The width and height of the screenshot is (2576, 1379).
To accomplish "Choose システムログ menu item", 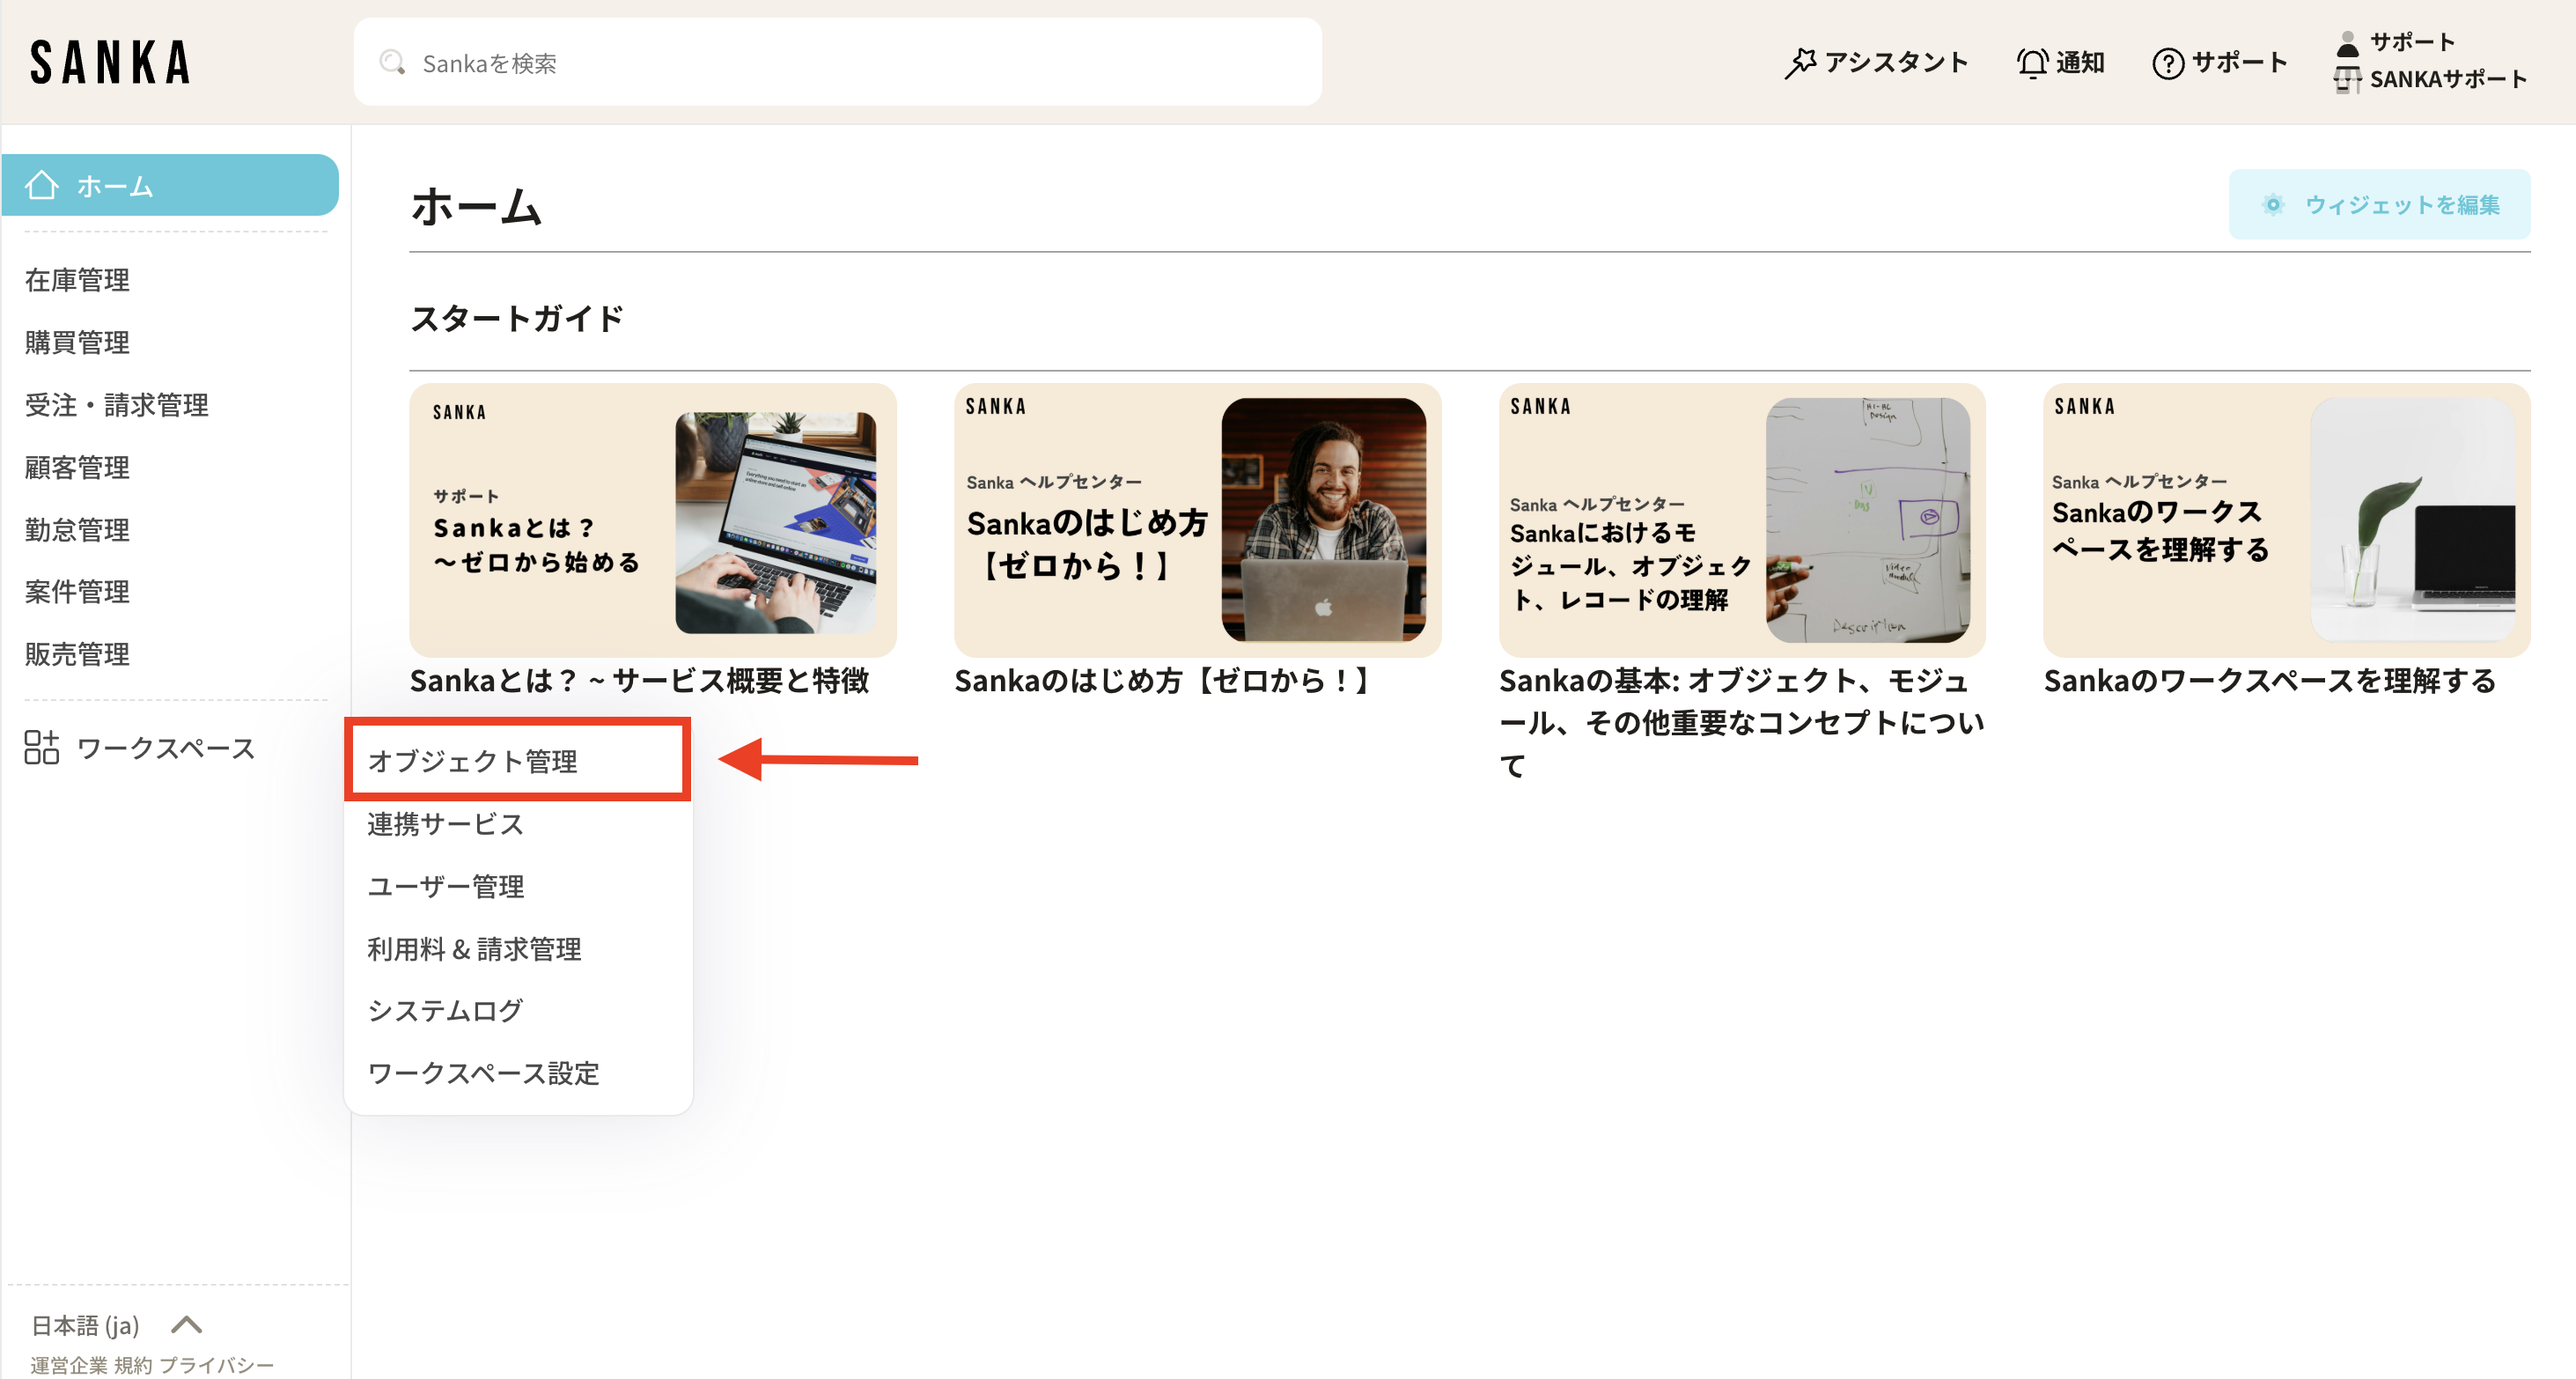I will point(445,1010).
